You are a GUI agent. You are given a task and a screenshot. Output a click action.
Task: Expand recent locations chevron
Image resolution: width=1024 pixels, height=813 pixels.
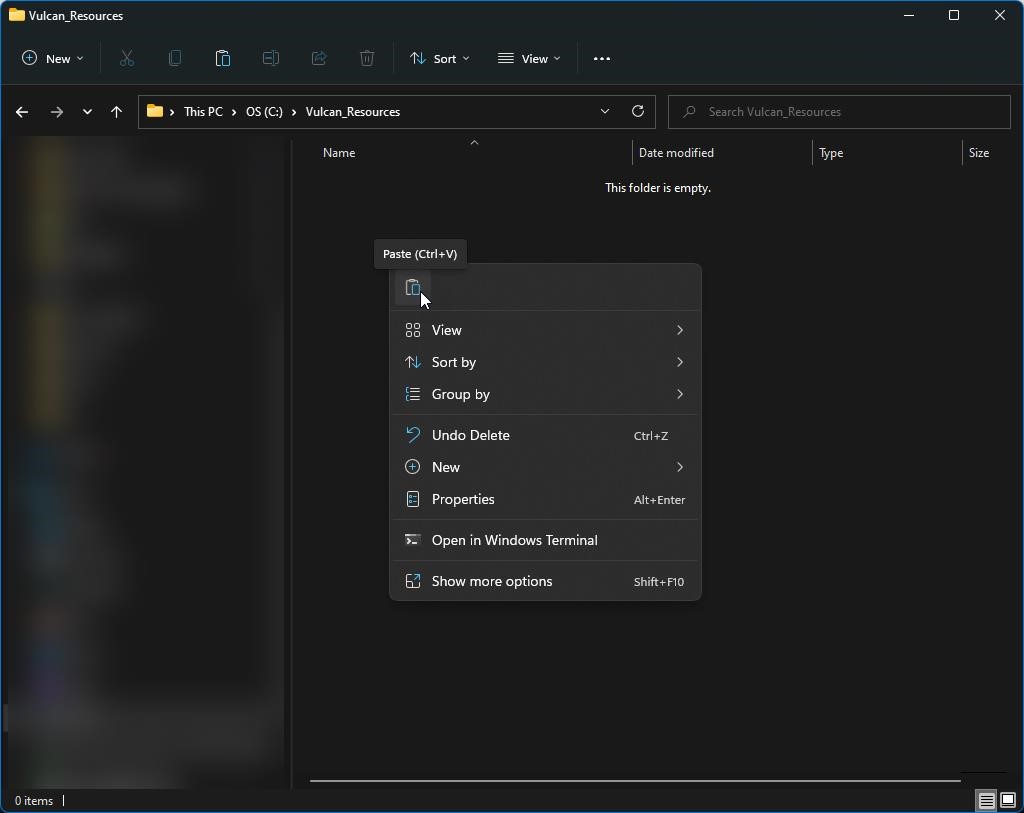[87, 112]
